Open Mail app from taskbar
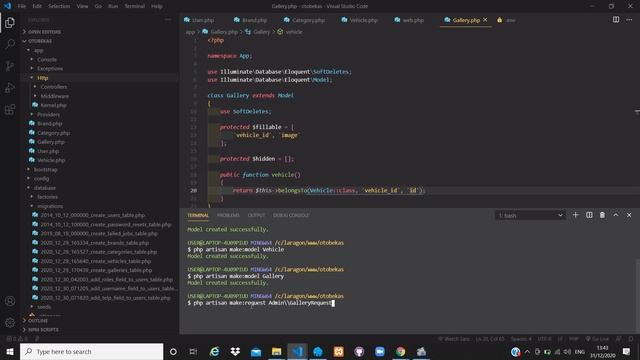This screenshot has height=360, width=640. (256, 351)
